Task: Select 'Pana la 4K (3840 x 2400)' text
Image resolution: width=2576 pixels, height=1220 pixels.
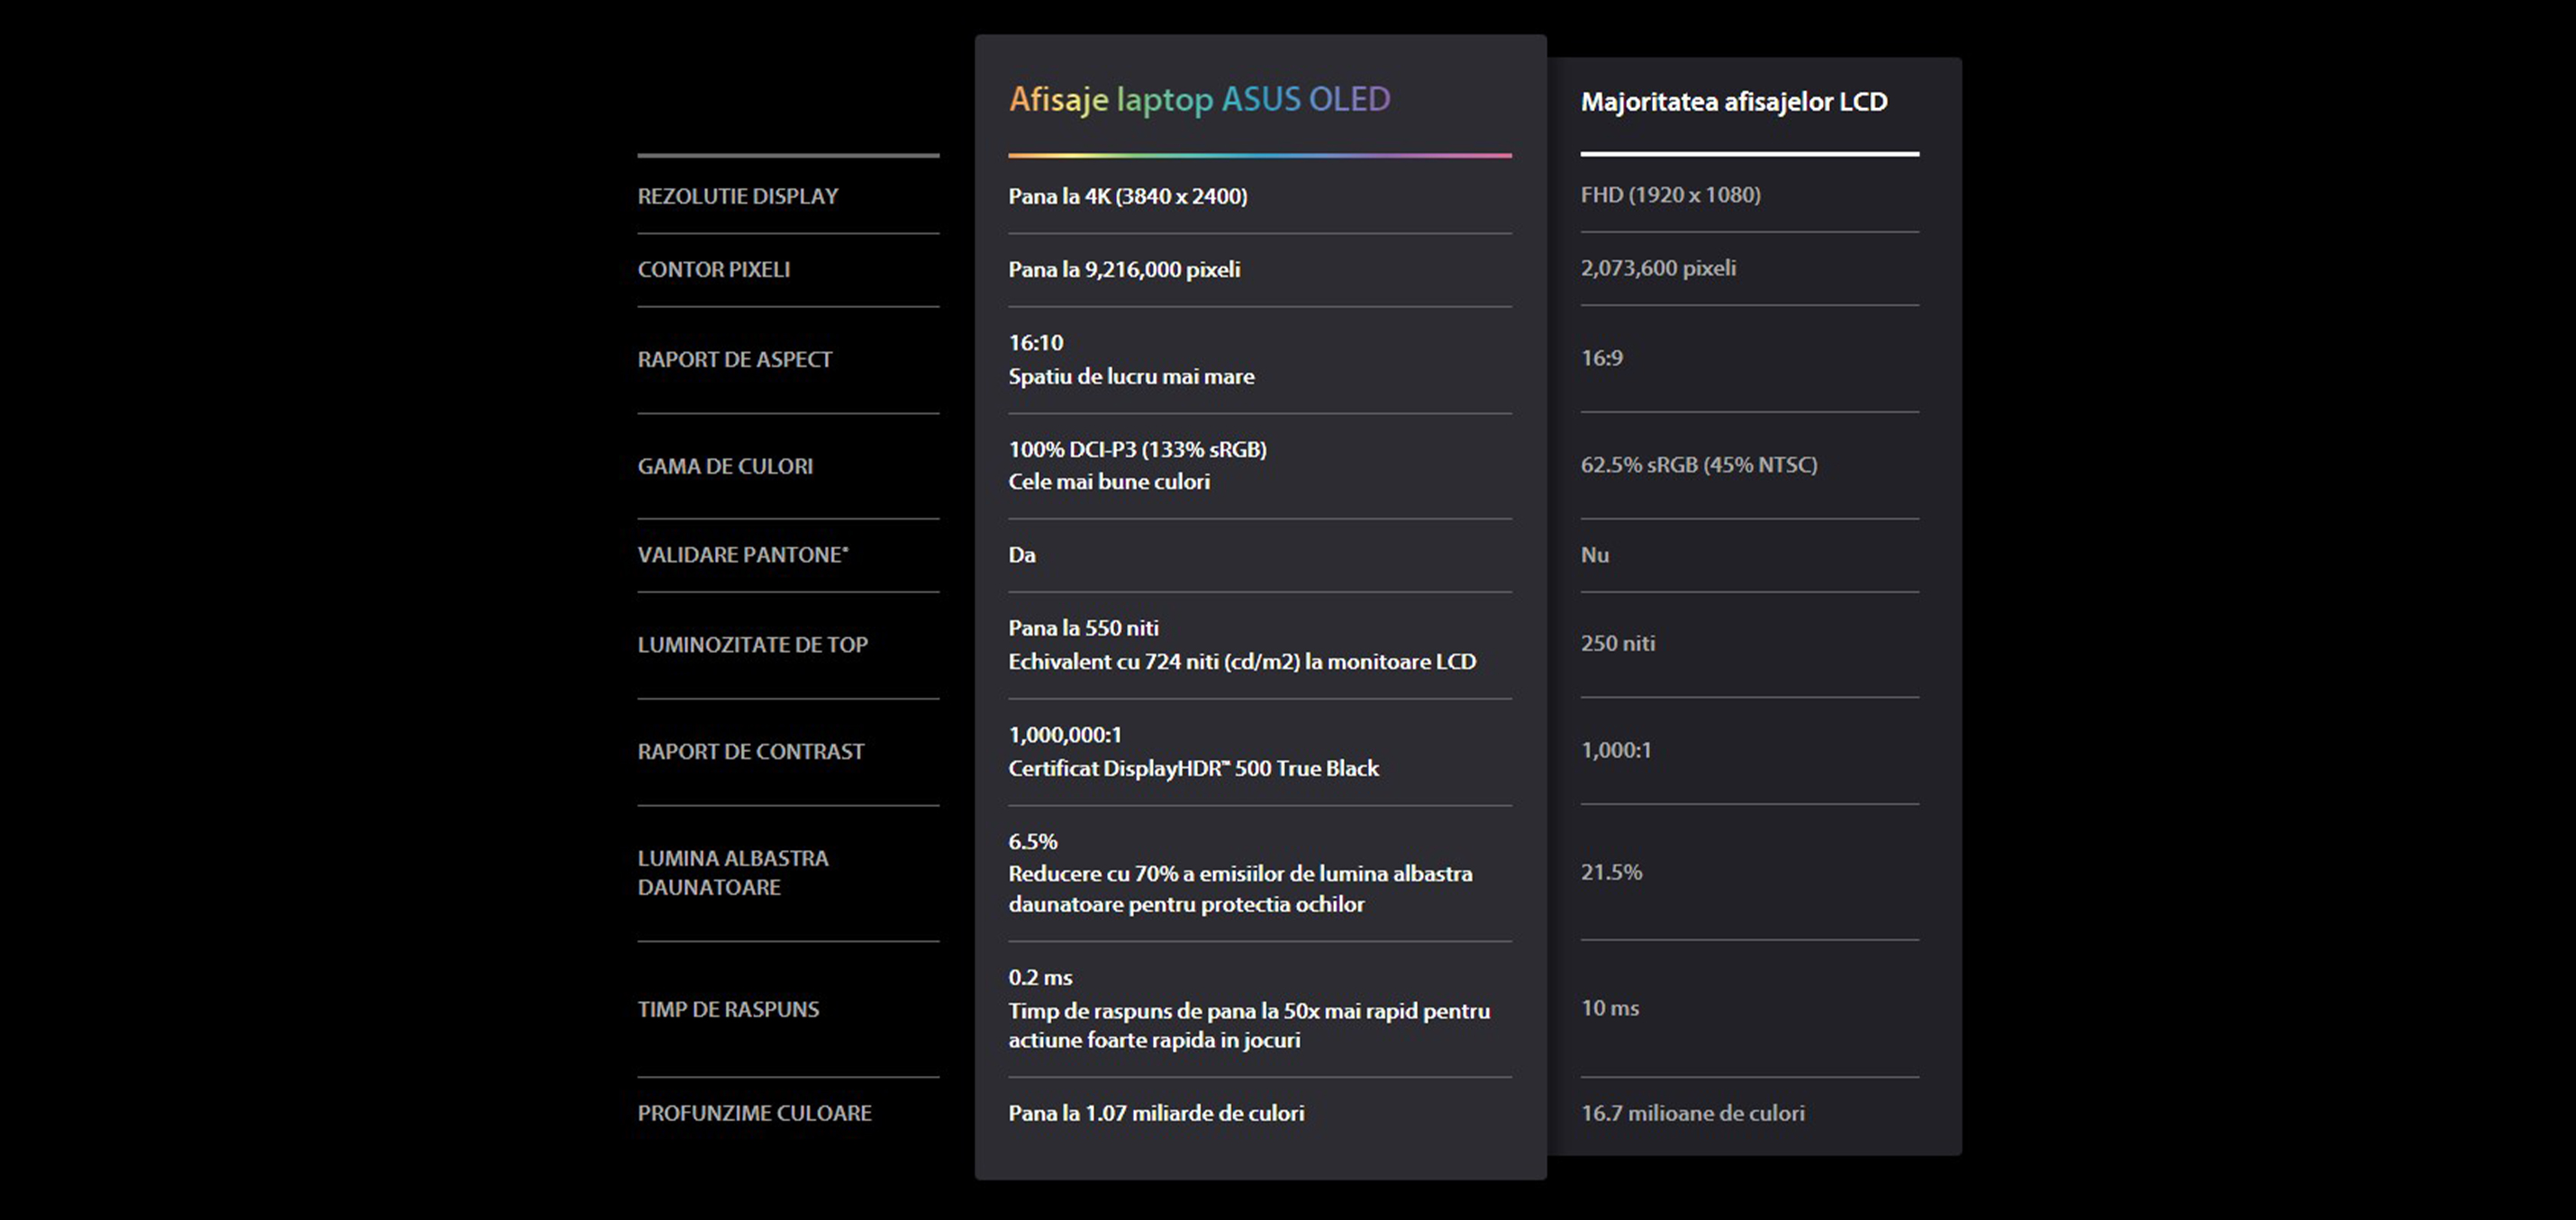Action: coord(1128,196)
